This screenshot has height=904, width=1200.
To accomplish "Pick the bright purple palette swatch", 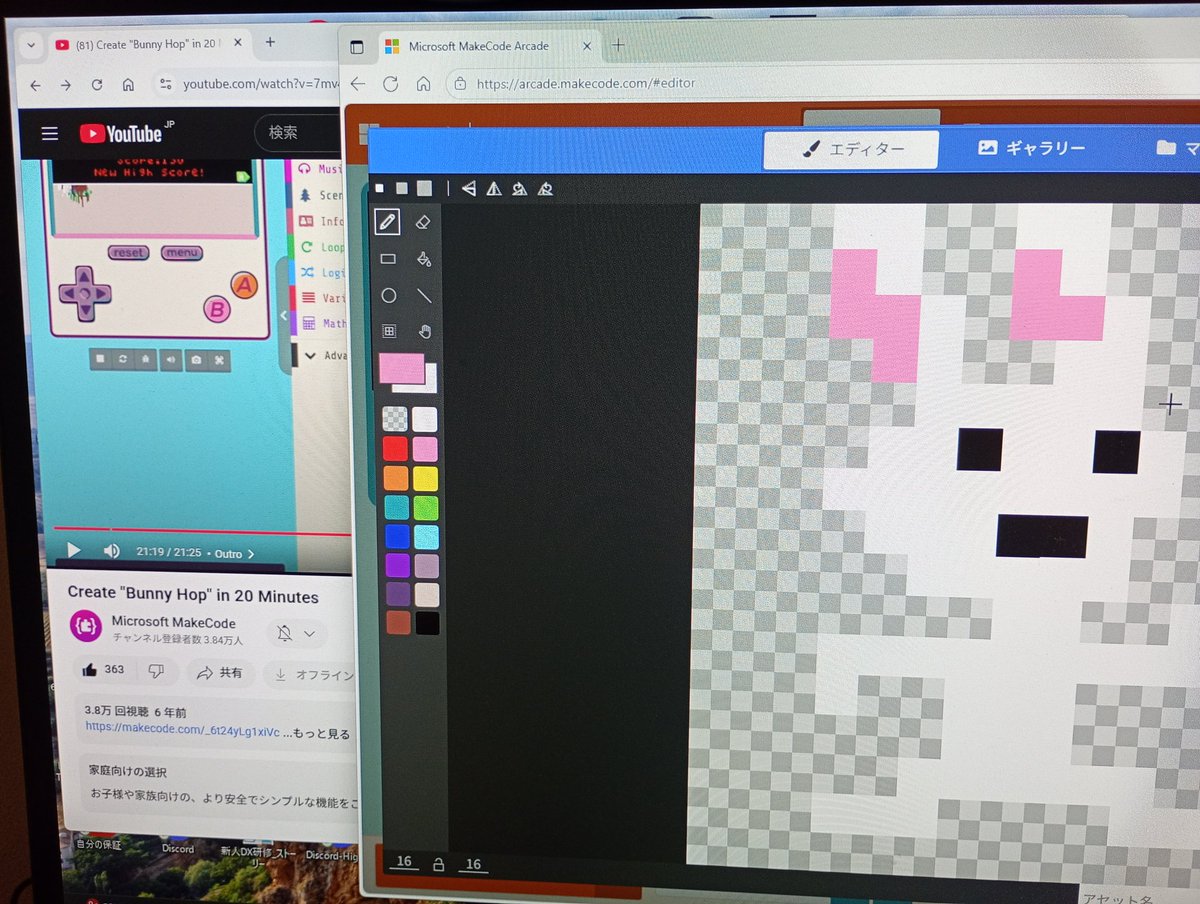I will tap(397, 566).
